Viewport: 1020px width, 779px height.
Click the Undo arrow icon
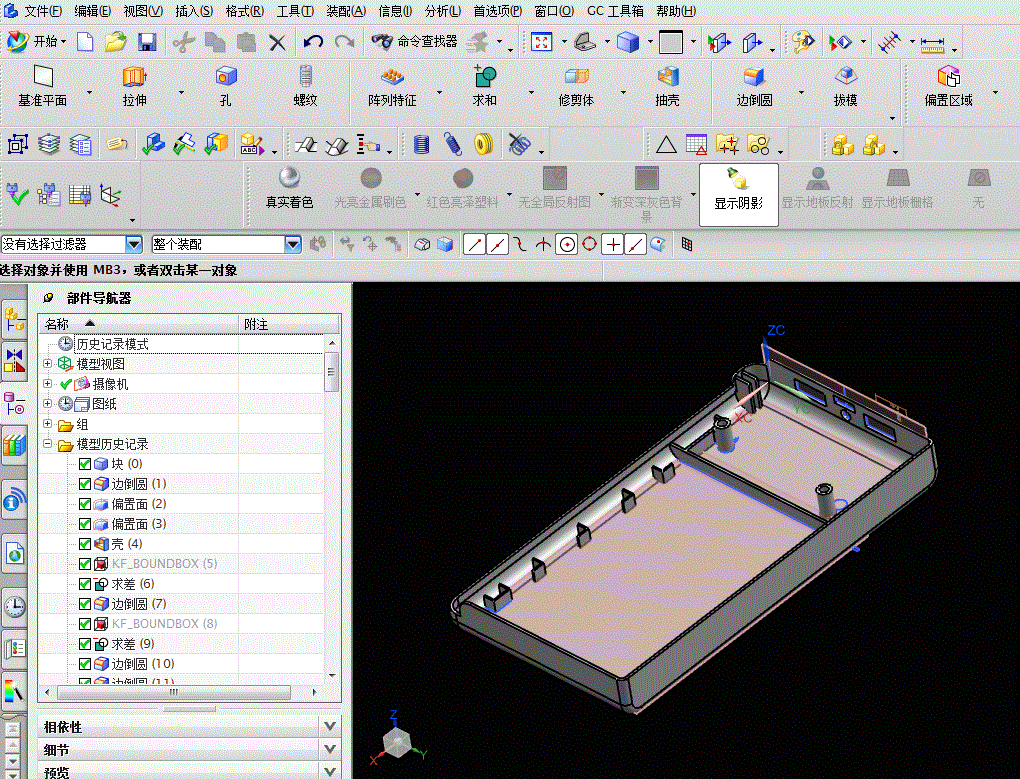pyautogui.click(x=313, y=42)
